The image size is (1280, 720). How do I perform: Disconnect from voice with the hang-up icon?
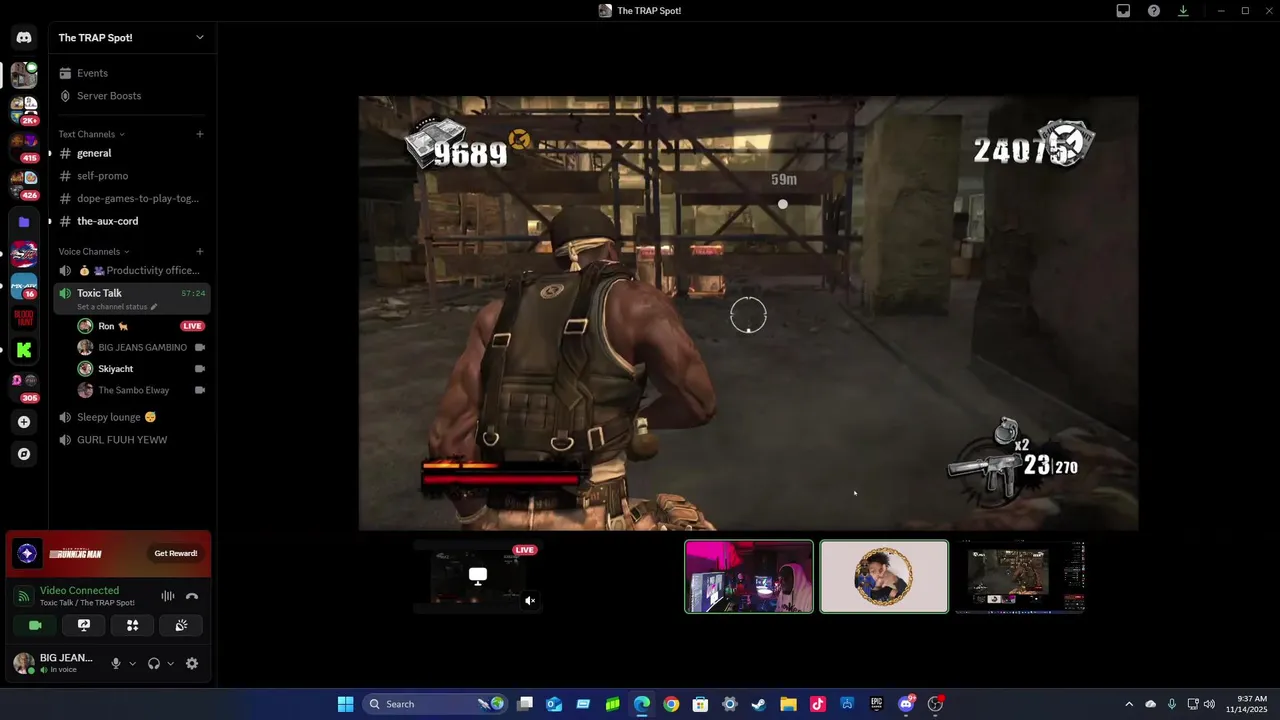pyautogui.click(x=192, y=596)
